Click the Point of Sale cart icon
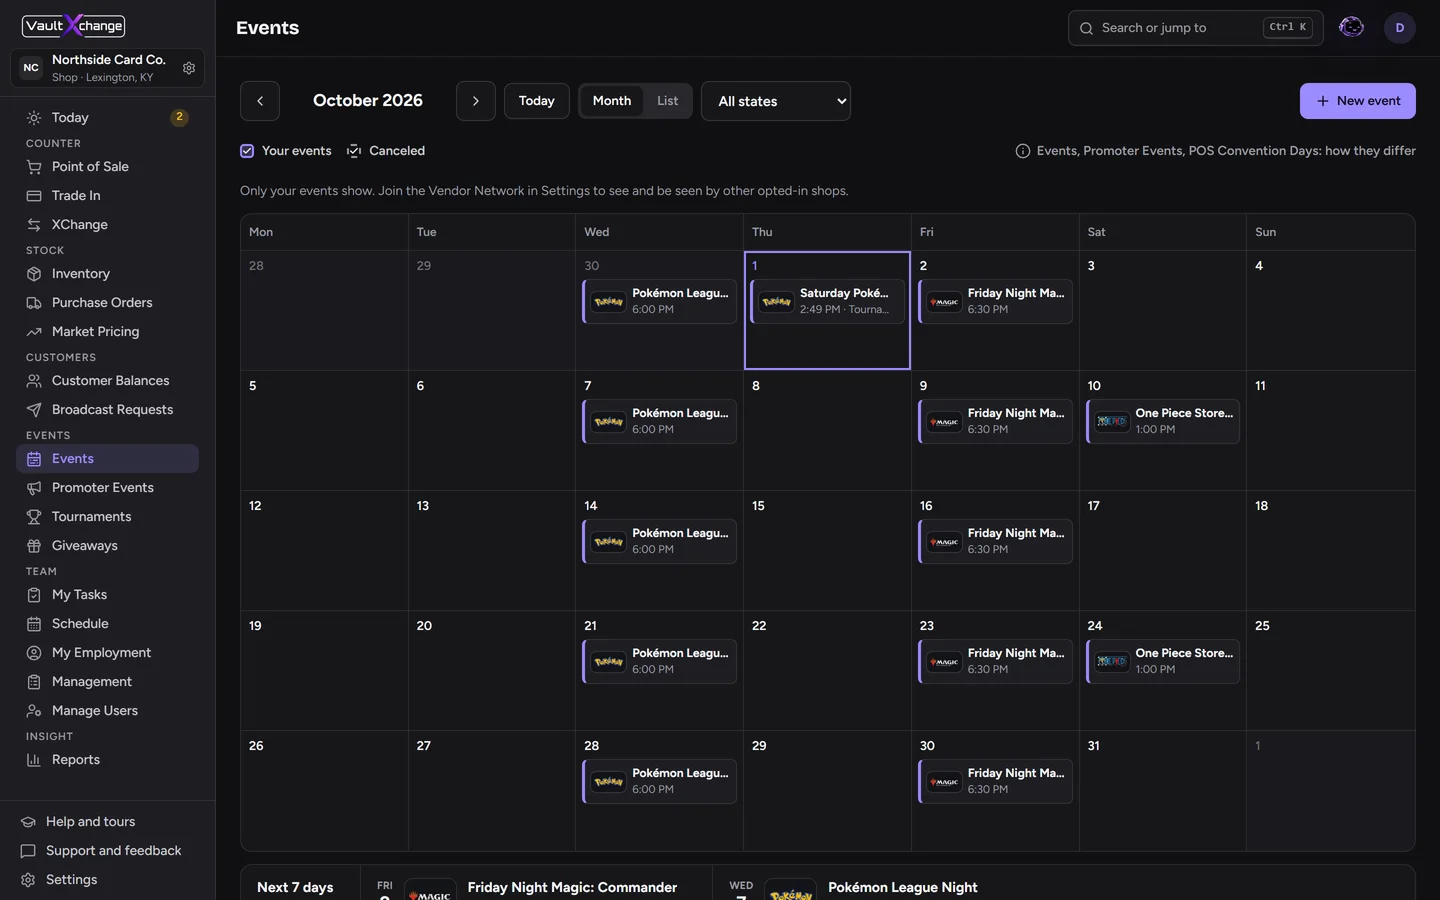 (34, 166)
